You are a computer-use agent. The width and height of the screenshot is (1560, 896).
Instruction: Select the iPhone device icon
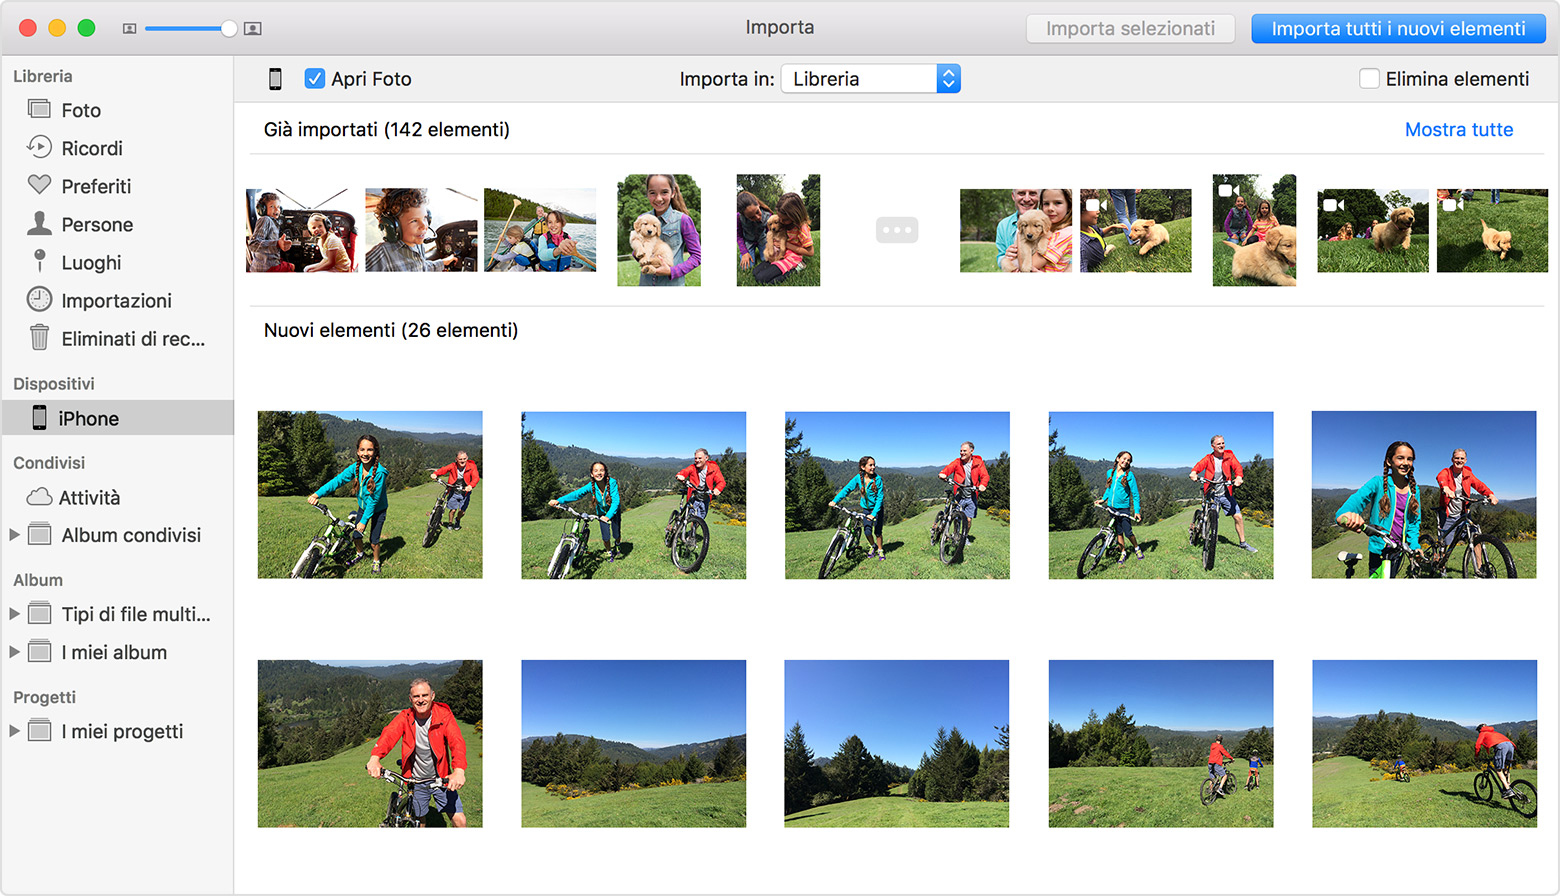pyautogui.click(x=40, y=417)
